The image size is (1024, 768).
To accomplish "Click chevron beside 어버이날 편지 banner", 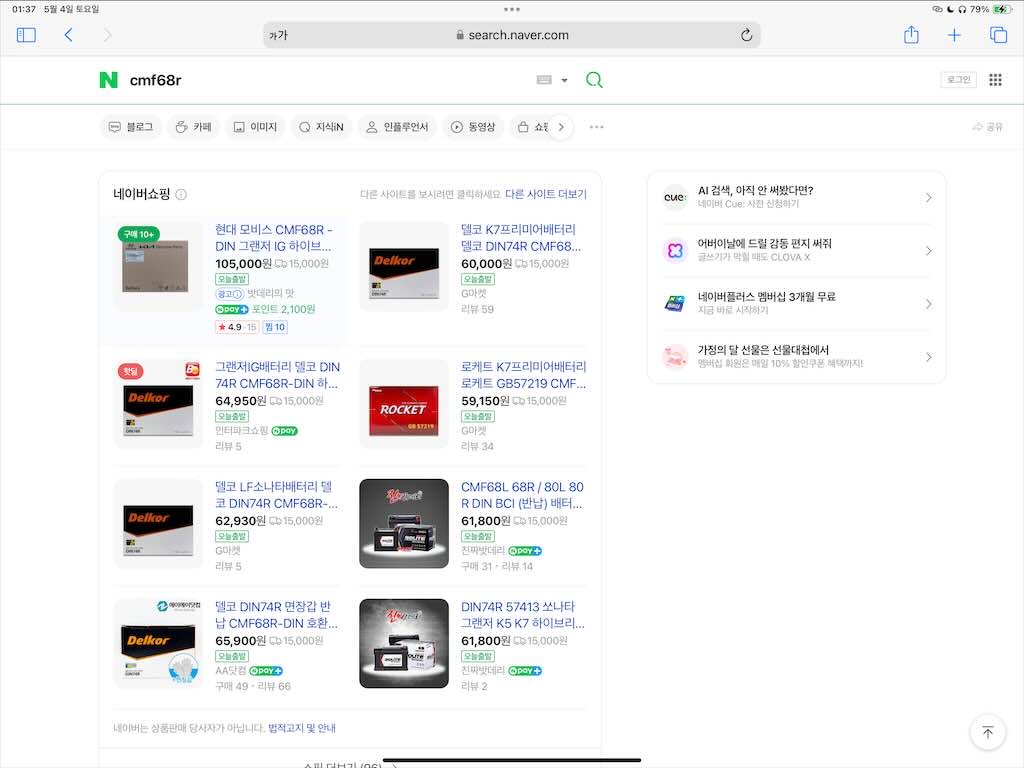I will point(929,250).
